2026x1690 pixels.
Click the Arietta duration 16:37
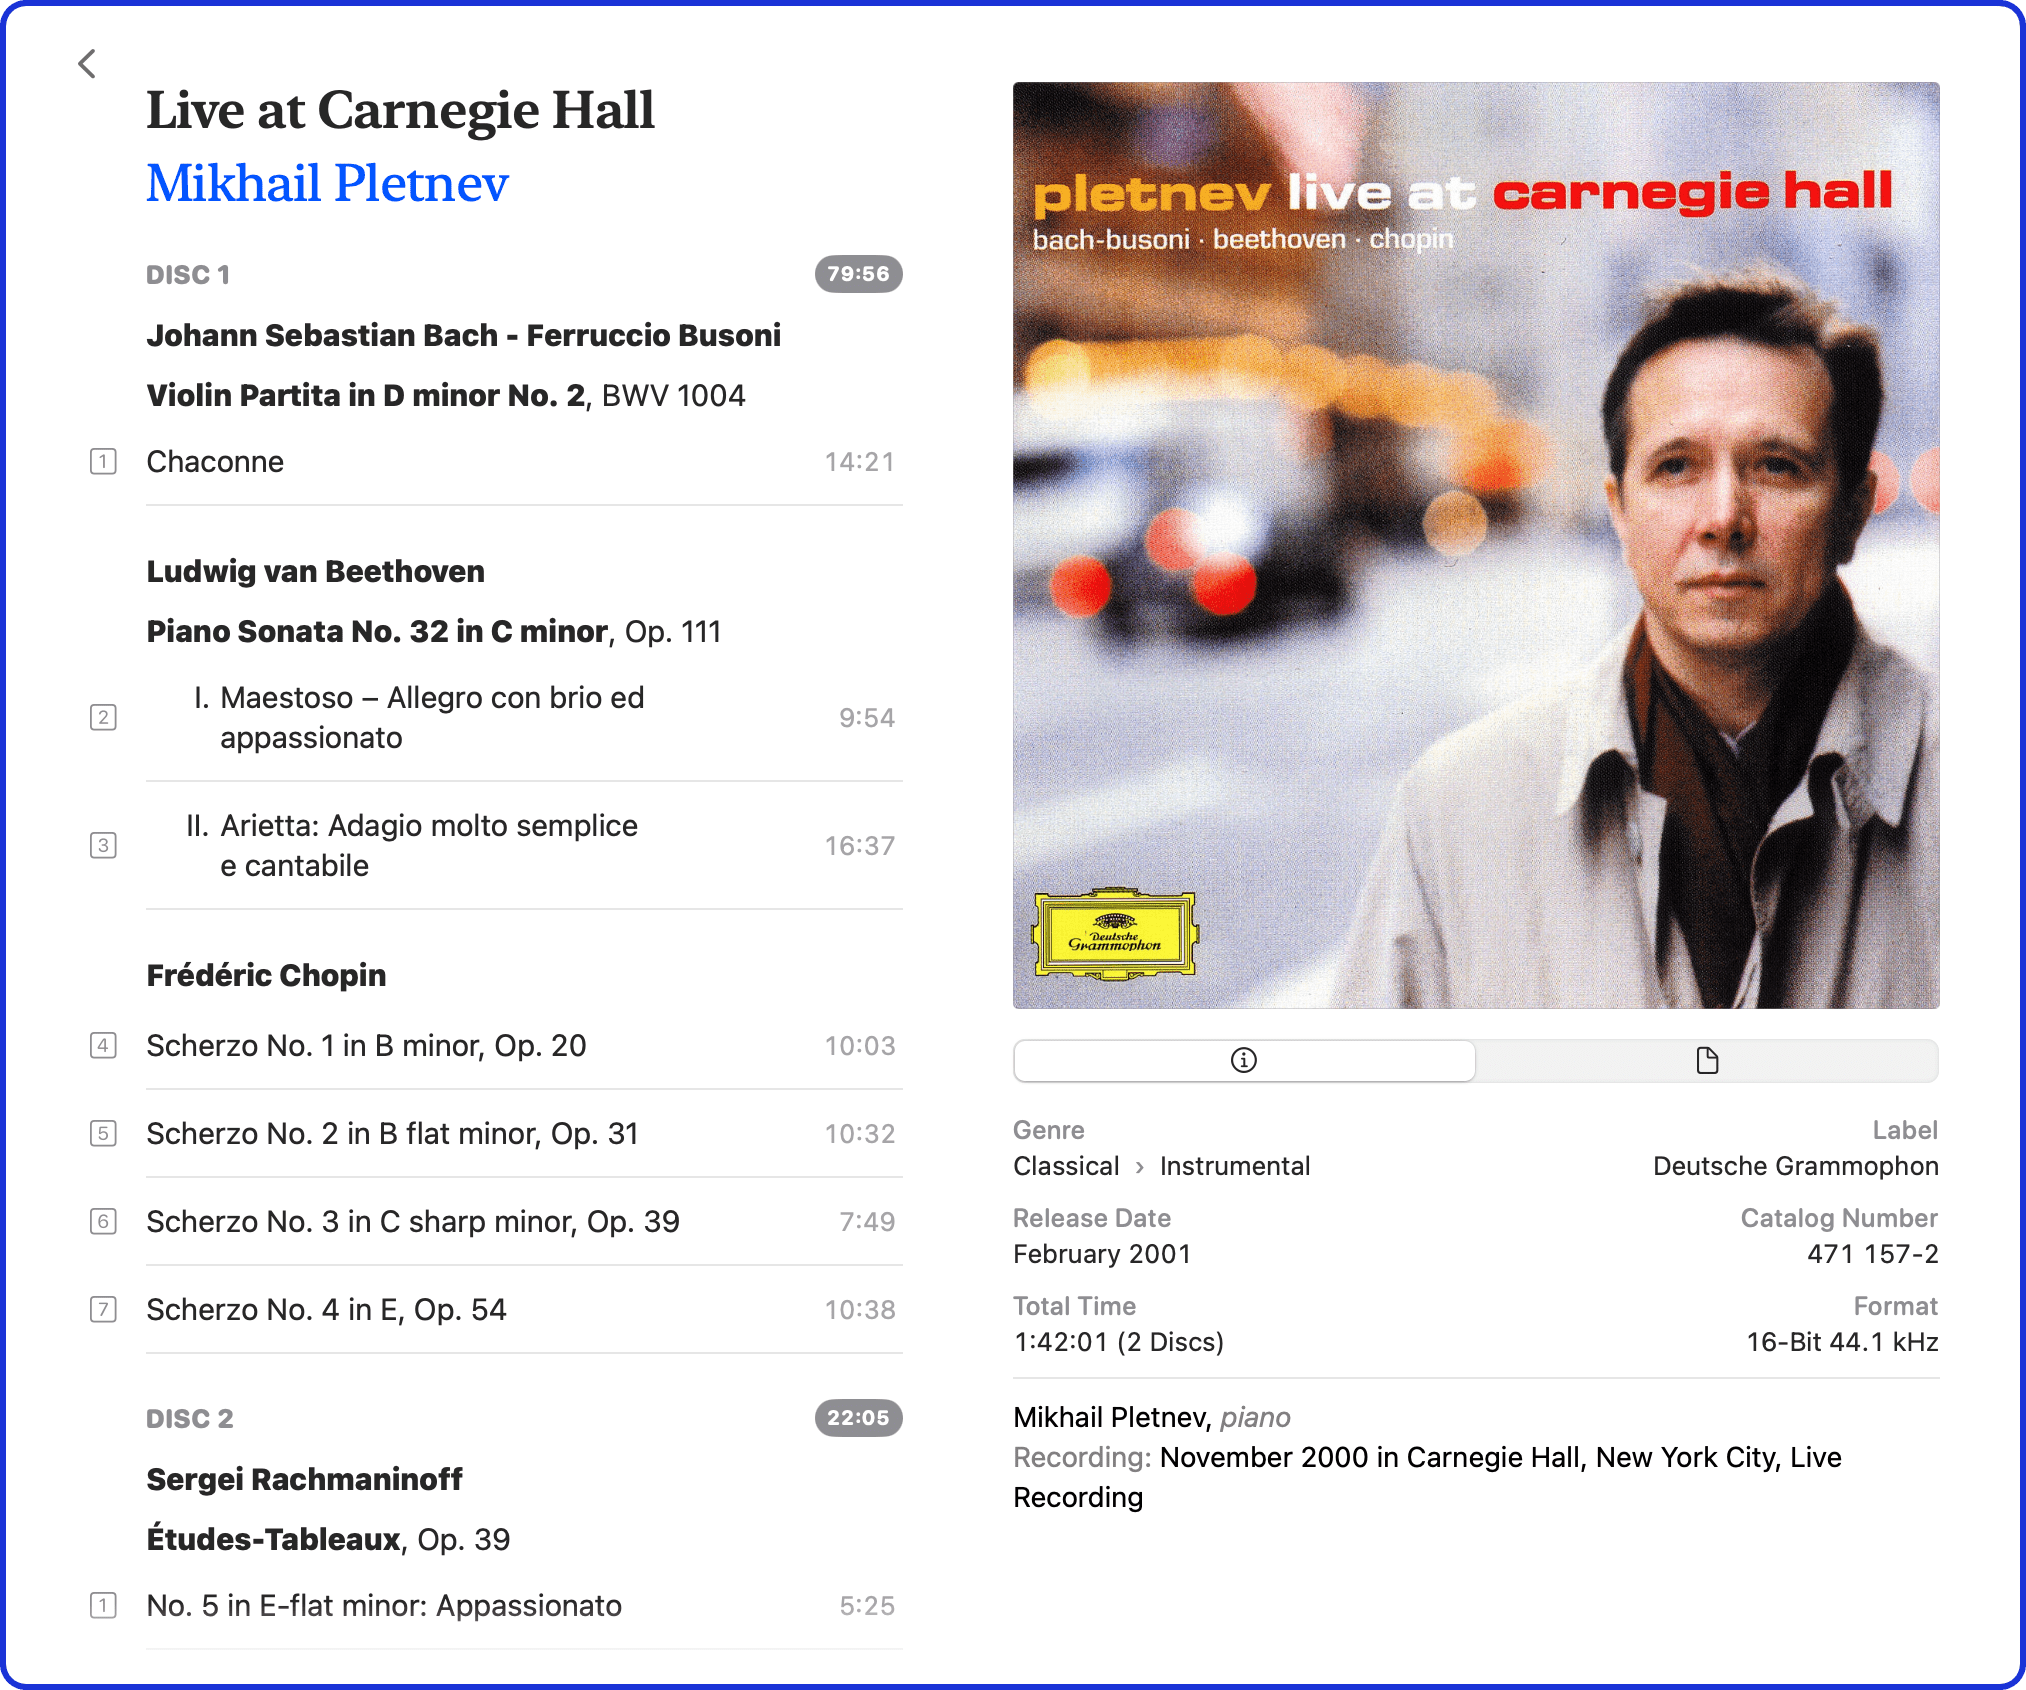[859, 846]
